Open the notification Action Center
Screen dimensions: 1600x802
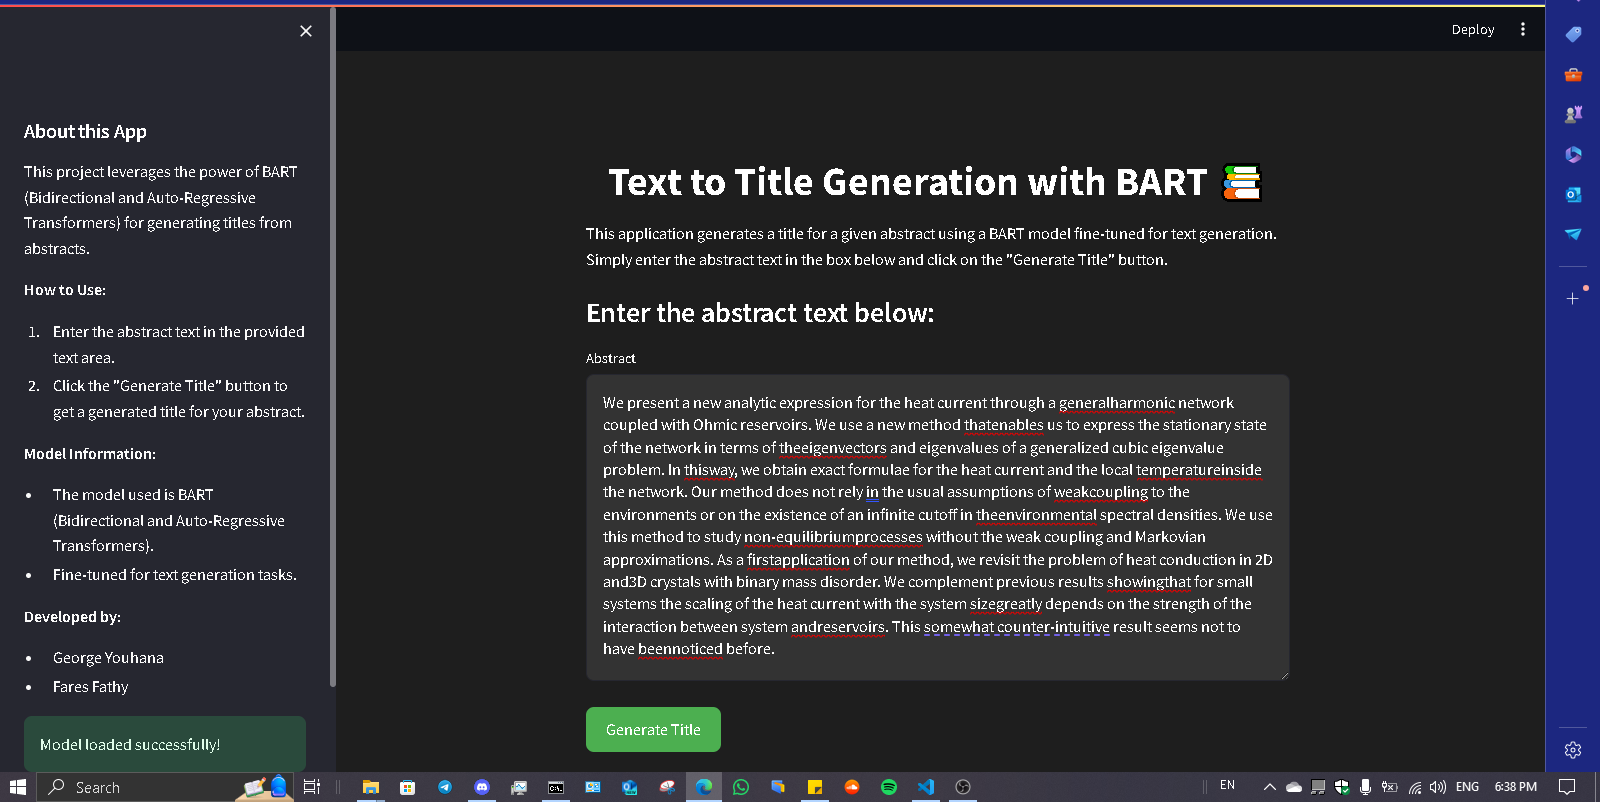pyautogui.click(x=1567, y=787)
